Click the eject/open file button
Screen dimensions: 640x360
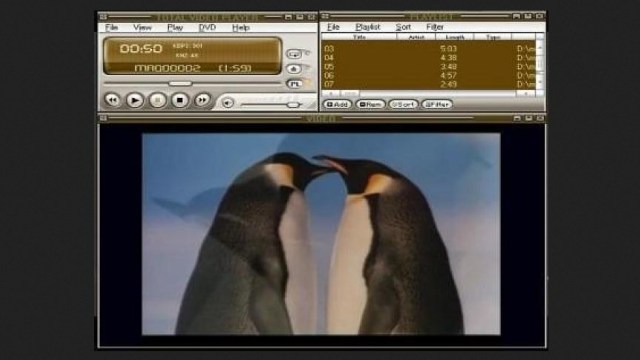tap(294, 69)
